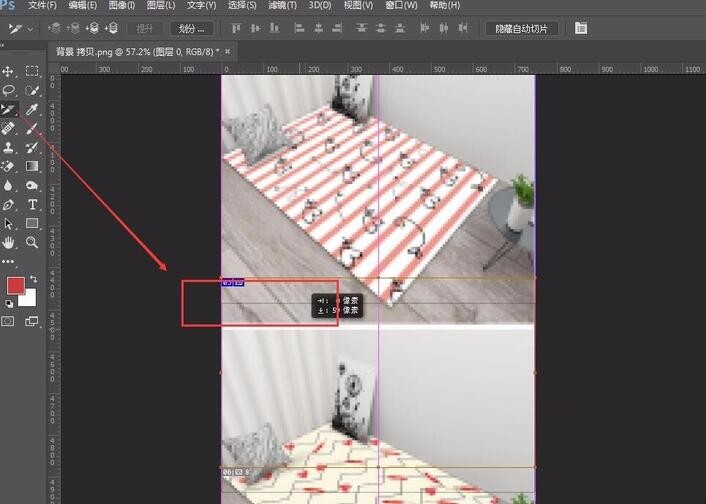The height and width of the screenshot is (504, 706).
Task: Choose the Gradient tool
Action: click(32, 166)
